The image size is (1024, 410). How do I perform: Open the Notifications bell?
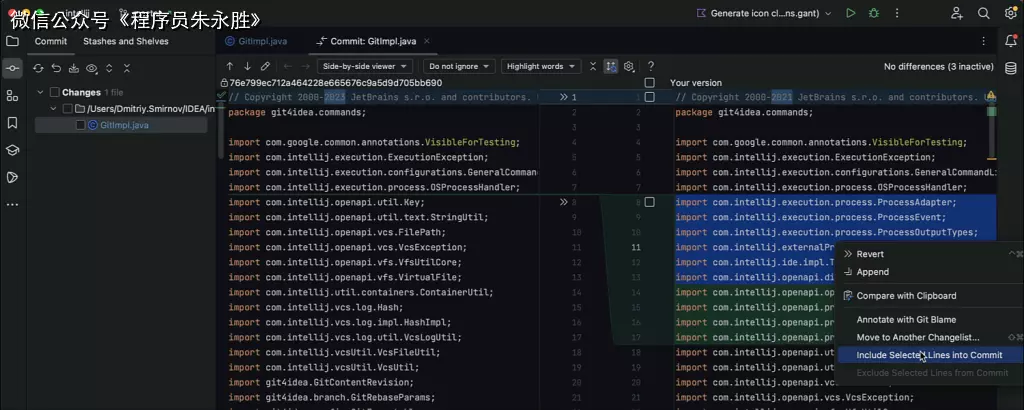coord(1010,41)
